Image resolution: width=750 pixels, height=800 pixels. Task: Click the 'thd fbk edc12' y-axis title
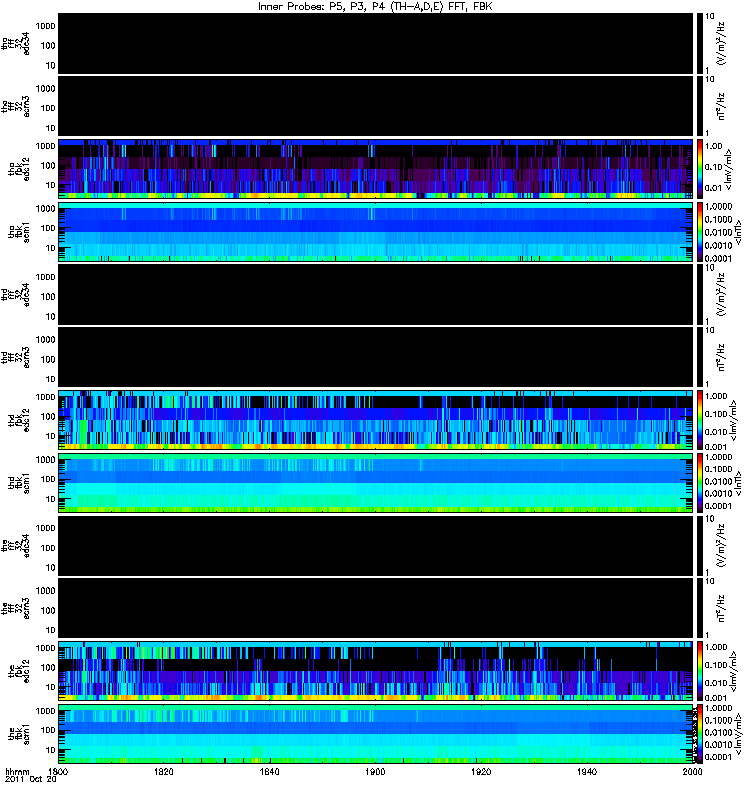click(x=19, y=420)
